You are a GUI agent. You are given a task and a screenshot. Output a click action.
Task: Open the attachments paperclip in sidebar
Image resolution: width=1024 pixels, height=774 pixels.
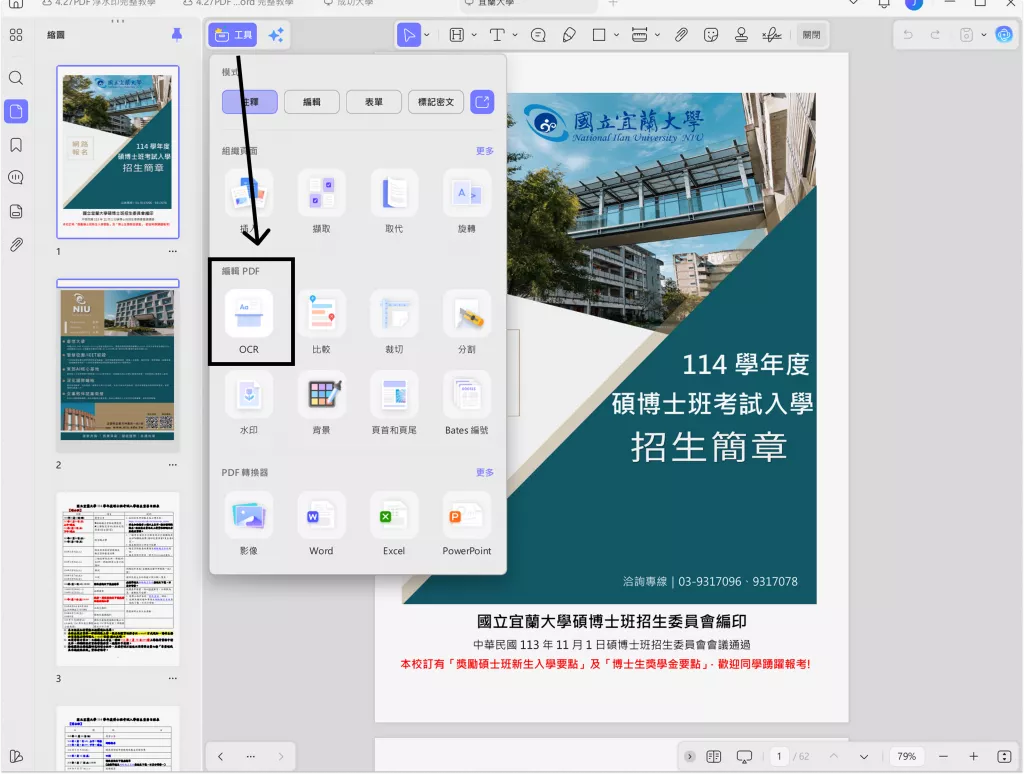[x=16, y=245]
